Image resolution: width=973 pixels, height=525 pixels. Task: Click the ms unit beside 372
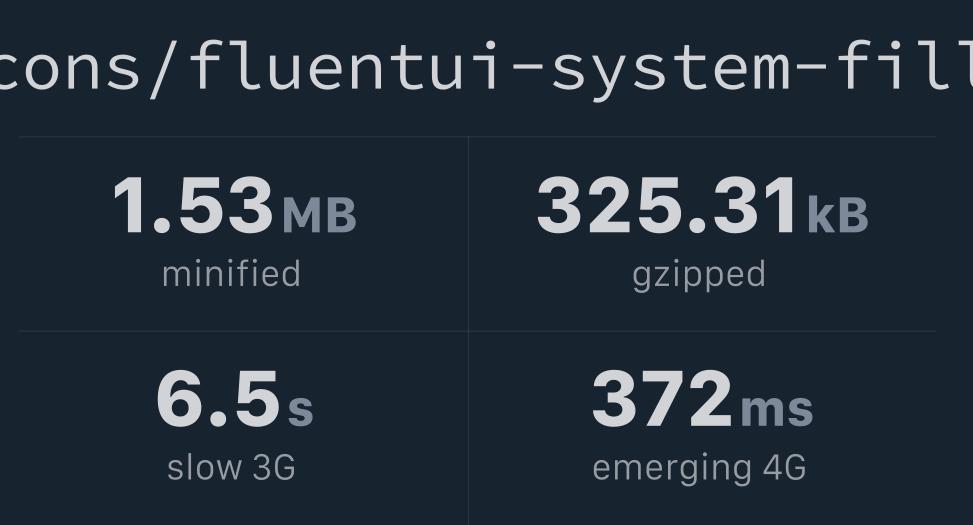coord(777,408)
